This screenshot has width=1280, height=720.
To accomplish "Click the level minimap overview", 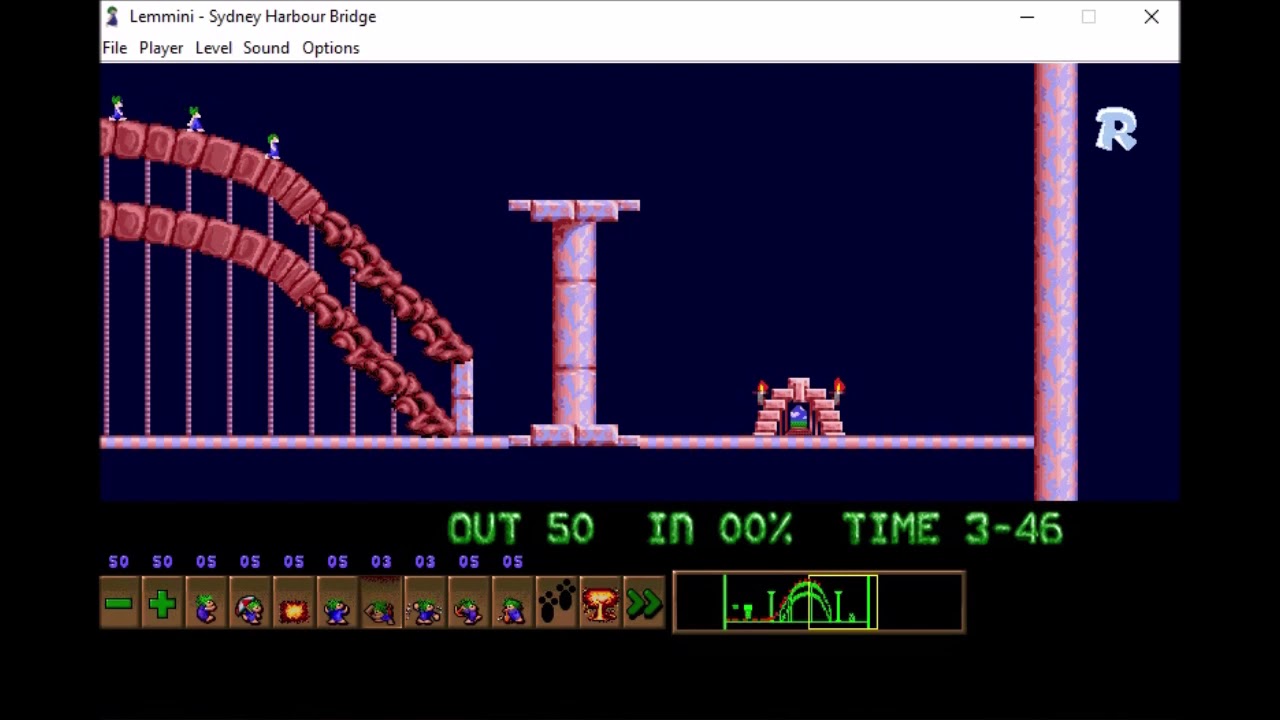I will [819, 602].
